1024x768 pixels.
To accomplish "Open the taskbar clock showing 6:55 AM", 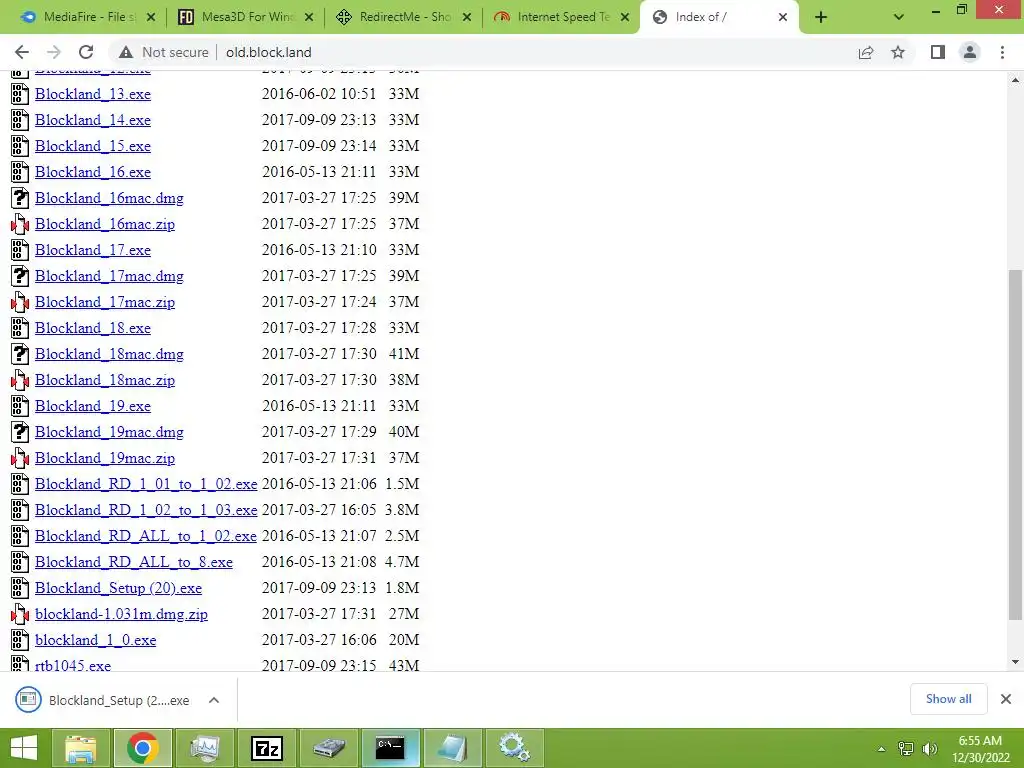I will pyautogui.click(x=980, y=749).
